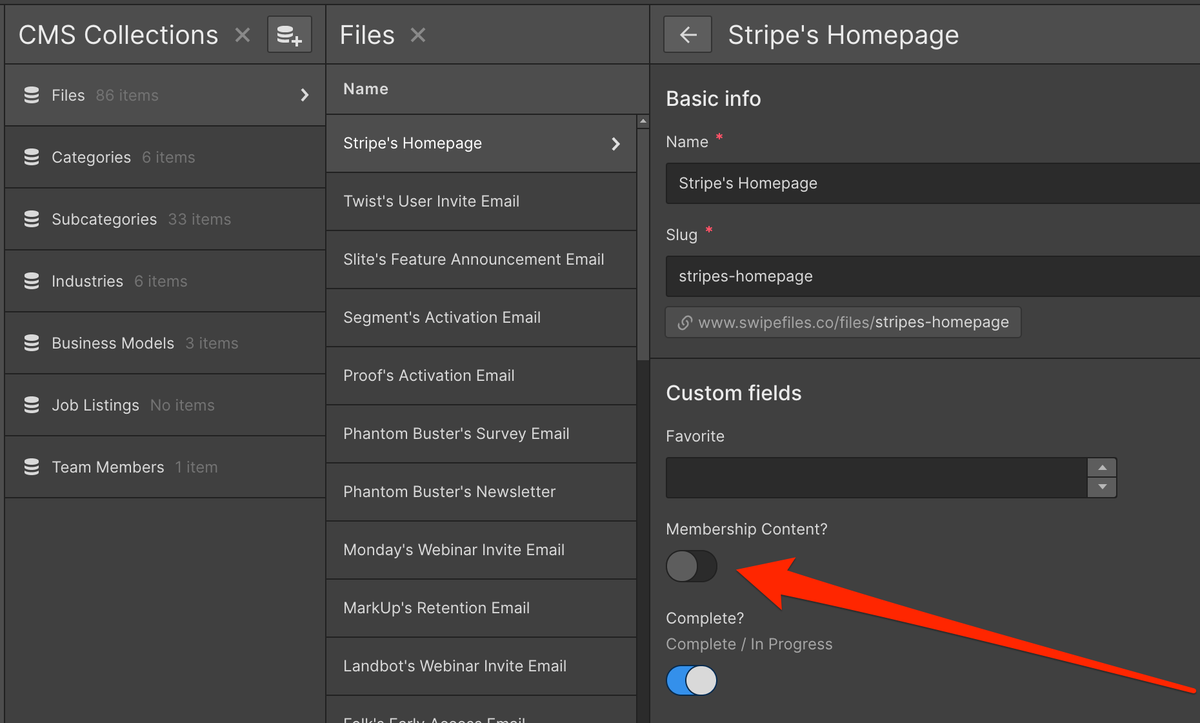1200x723 pixels.
Task: Open the Subcategories collection
Action: tap(165, 220)
